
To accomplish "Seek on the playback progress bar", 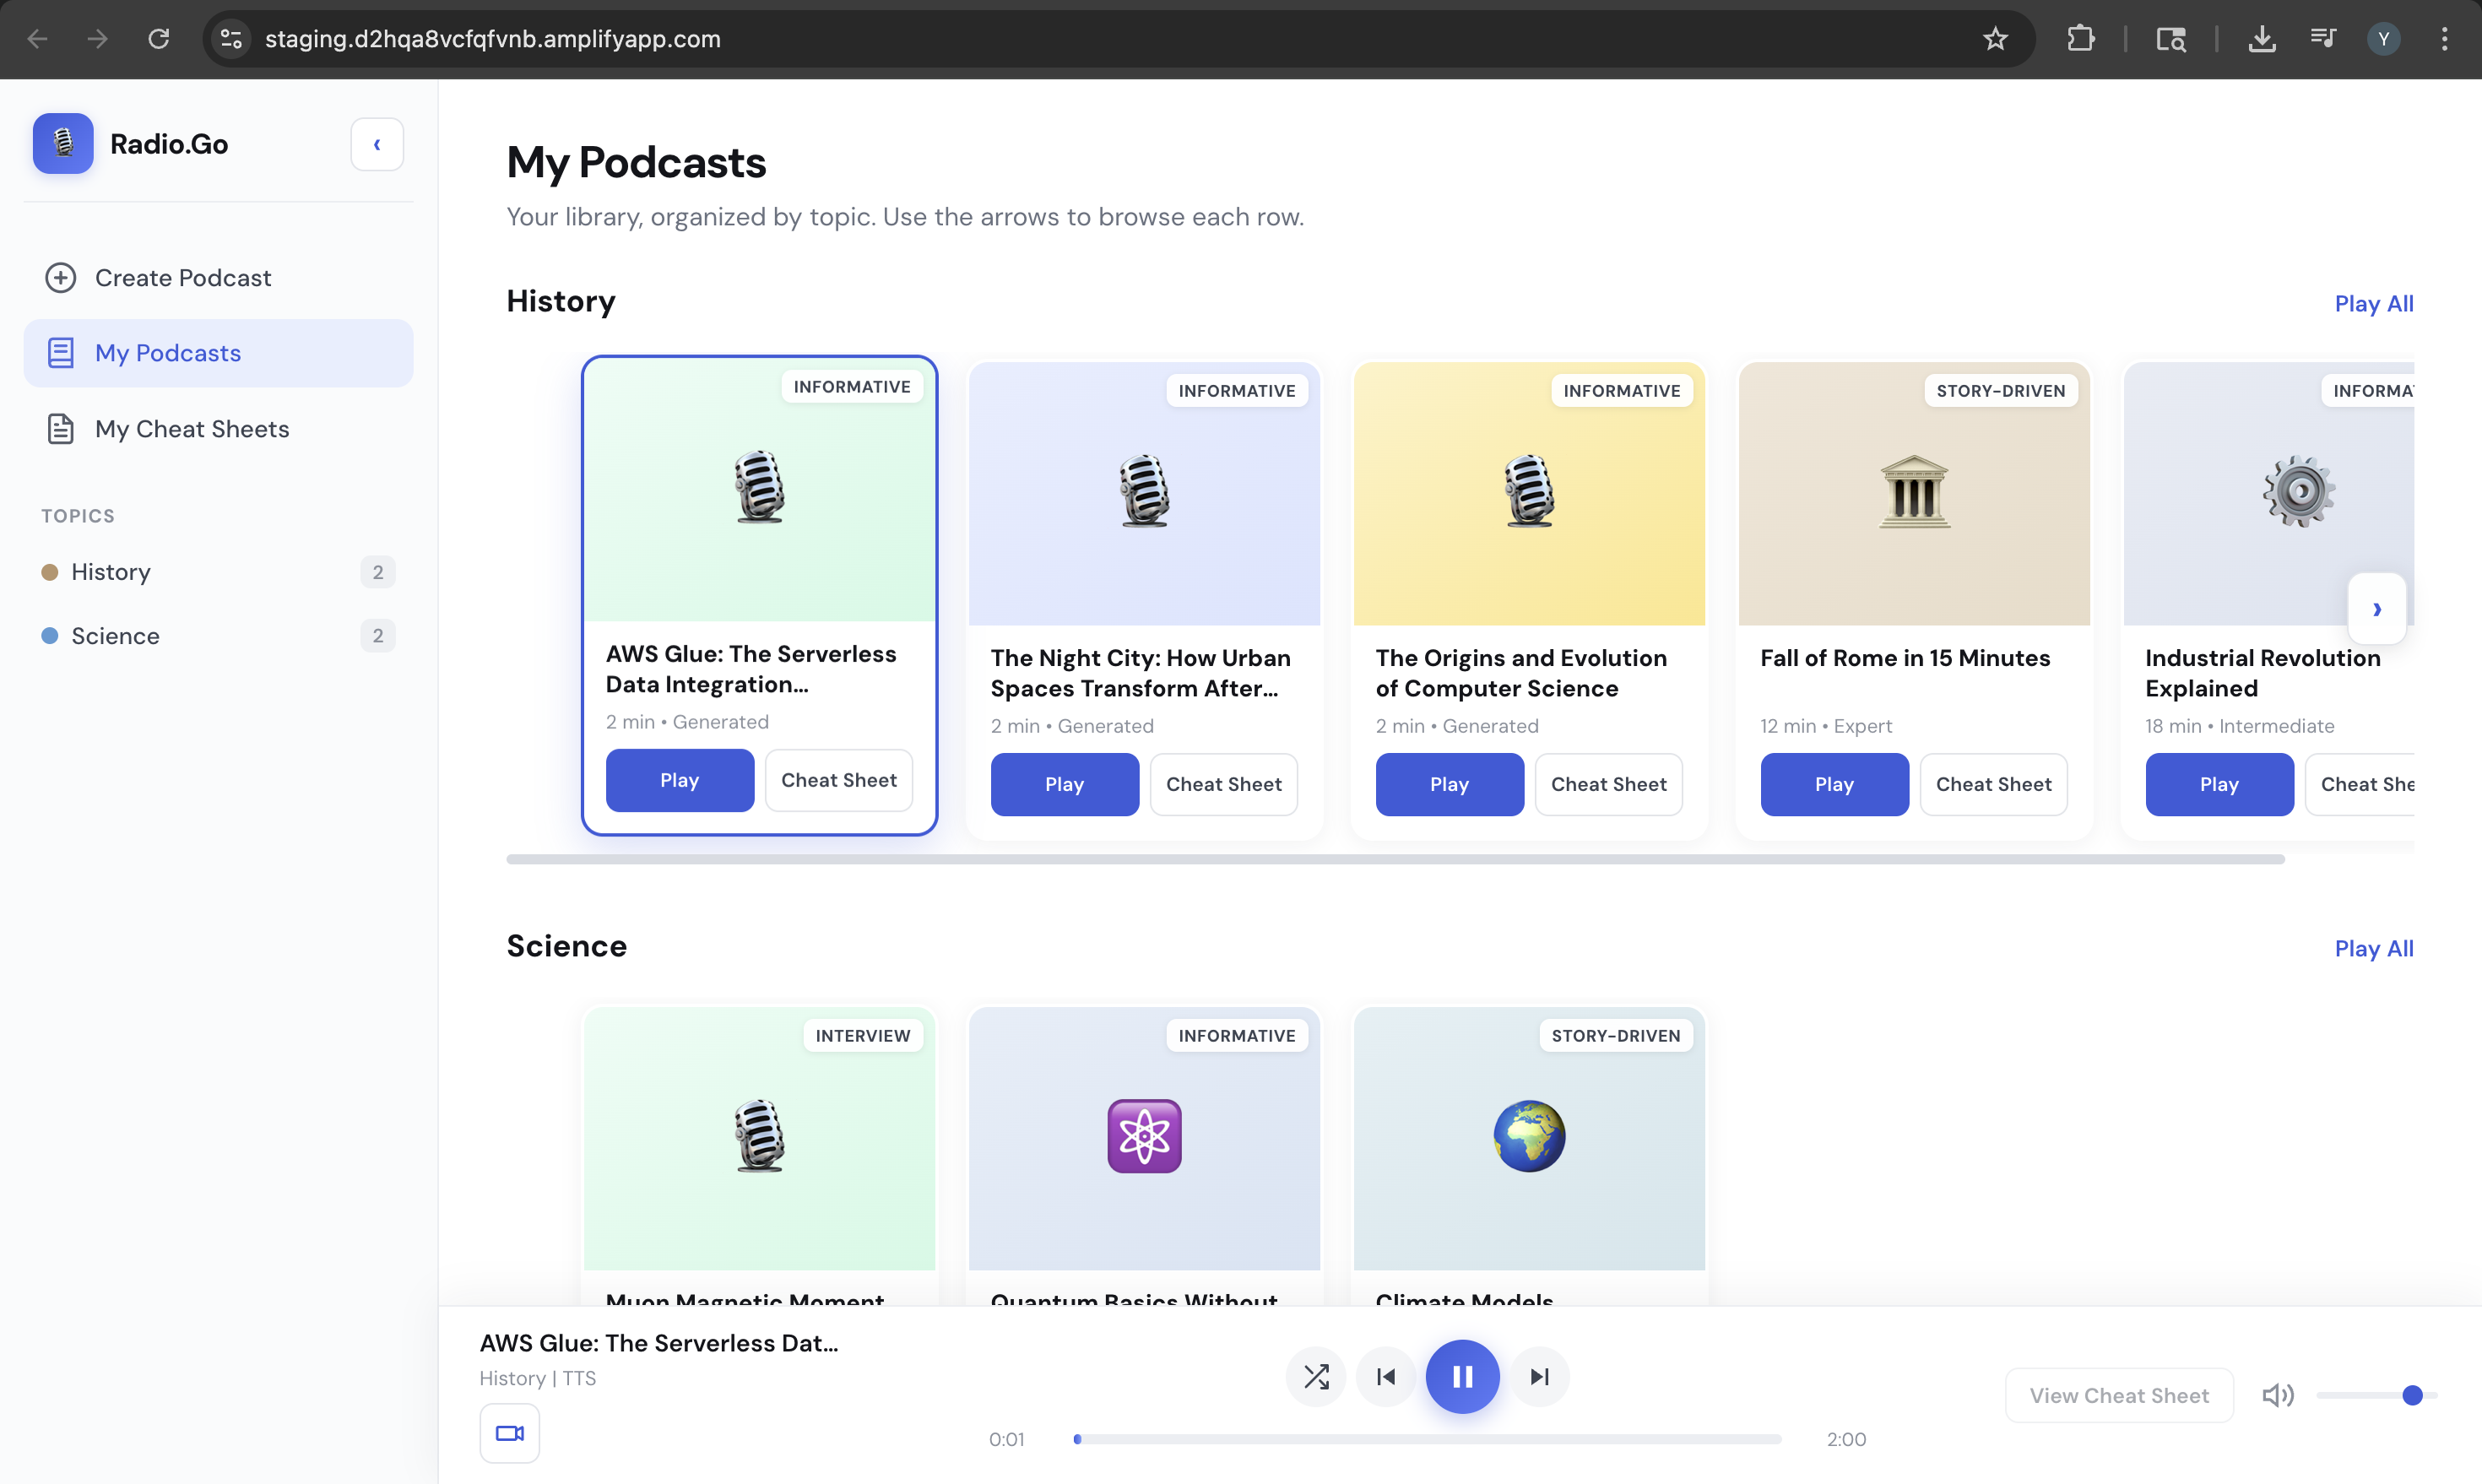I will pyautogui.click(x=1428, y=1439).
